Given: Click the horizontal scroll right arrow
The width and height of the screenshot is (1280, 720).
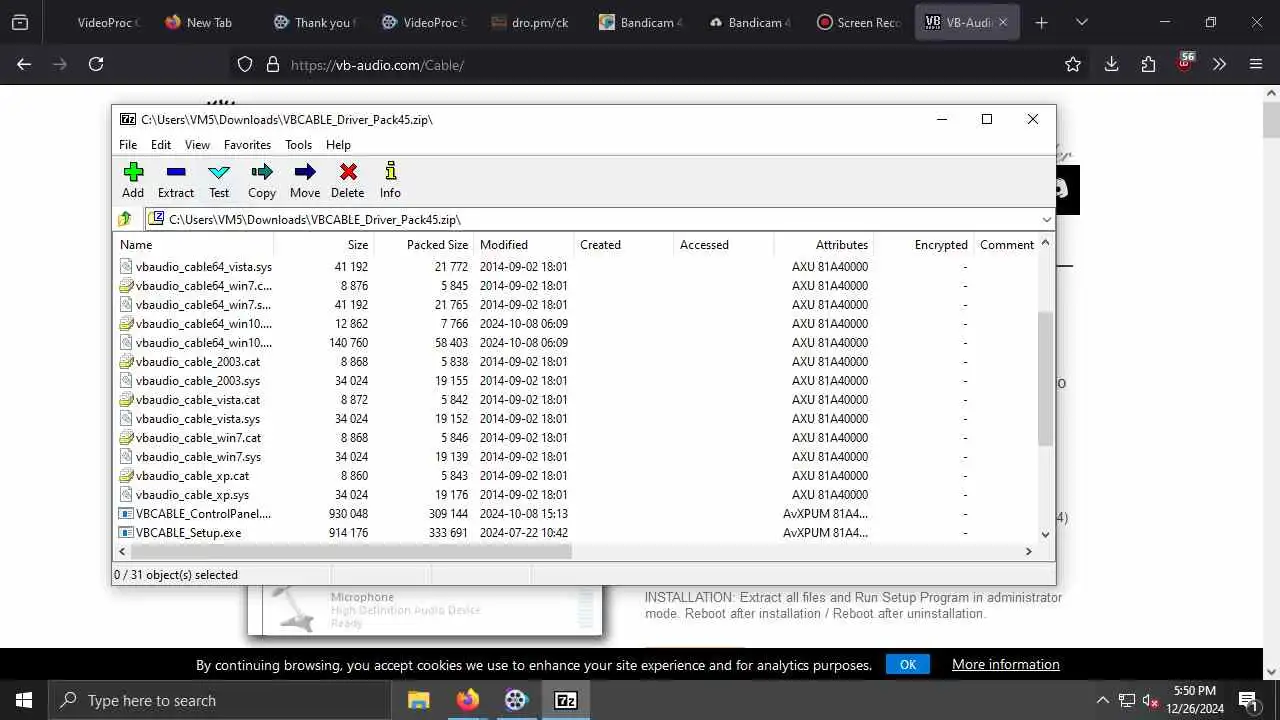Looking at the screenshot, I should (1028, 551).
